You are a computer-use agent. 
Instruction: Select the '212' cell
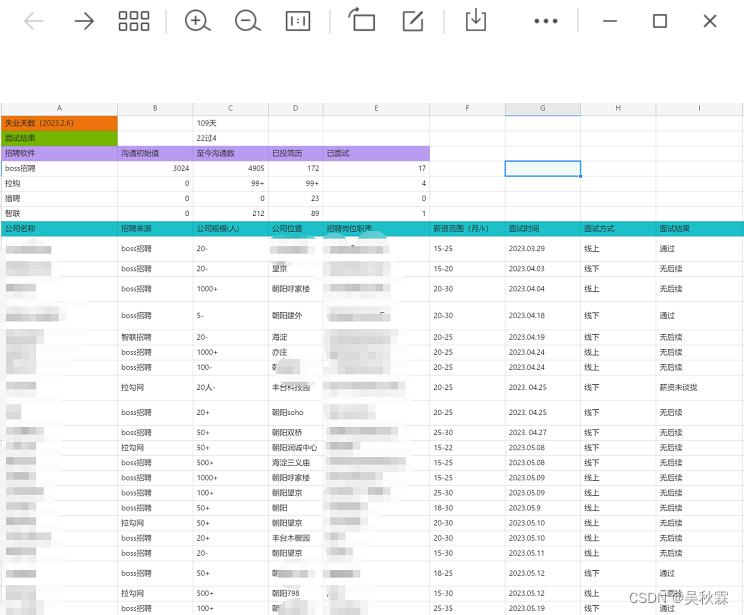click(x=231, y=214)
